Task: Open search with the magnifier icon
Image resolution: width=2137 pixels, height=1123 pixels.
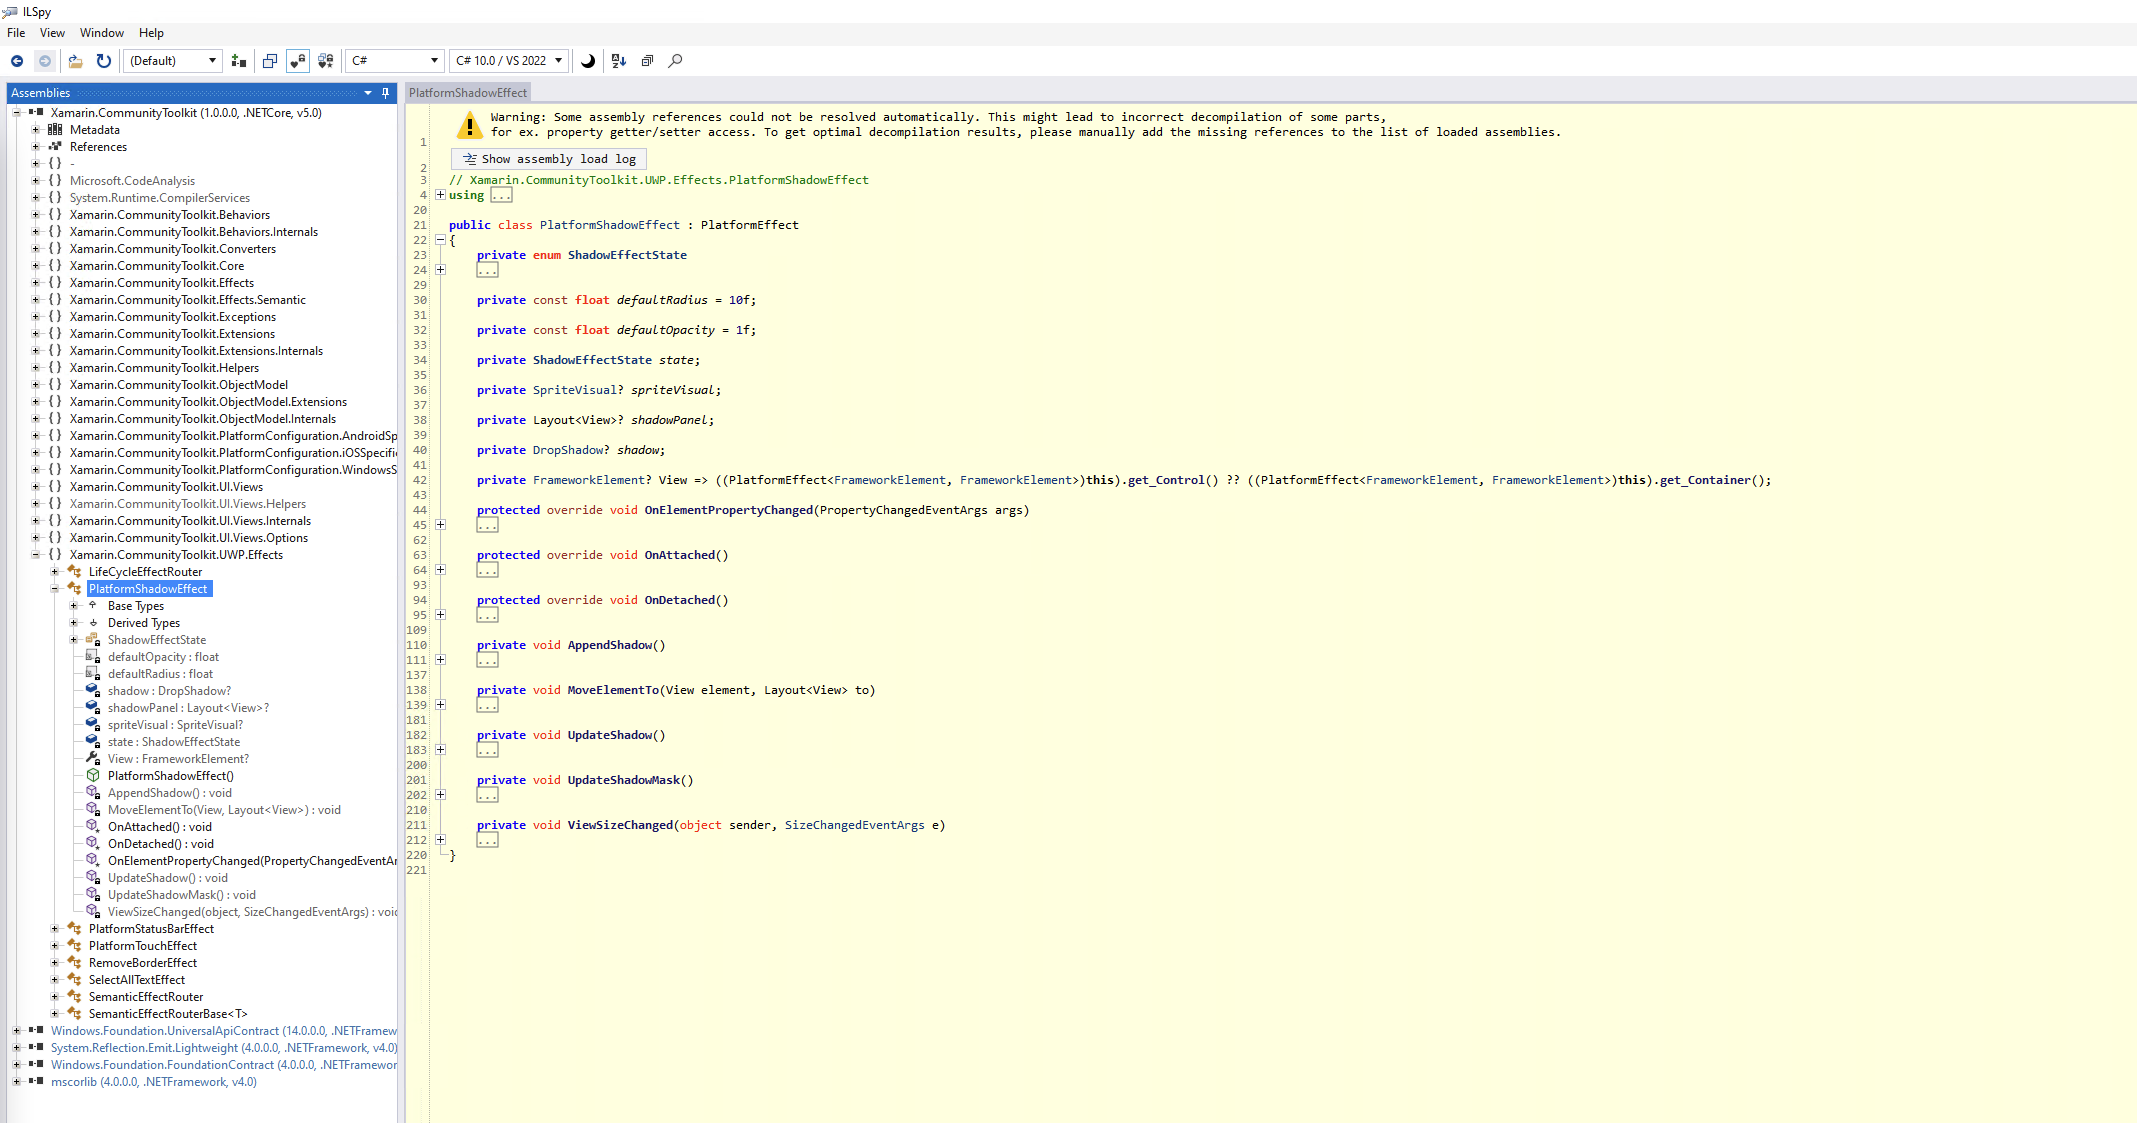Action: coord(675,61)
